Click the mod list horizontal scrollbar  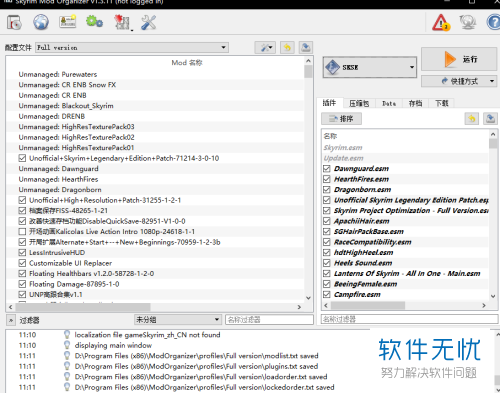click(x=82, y=306)
